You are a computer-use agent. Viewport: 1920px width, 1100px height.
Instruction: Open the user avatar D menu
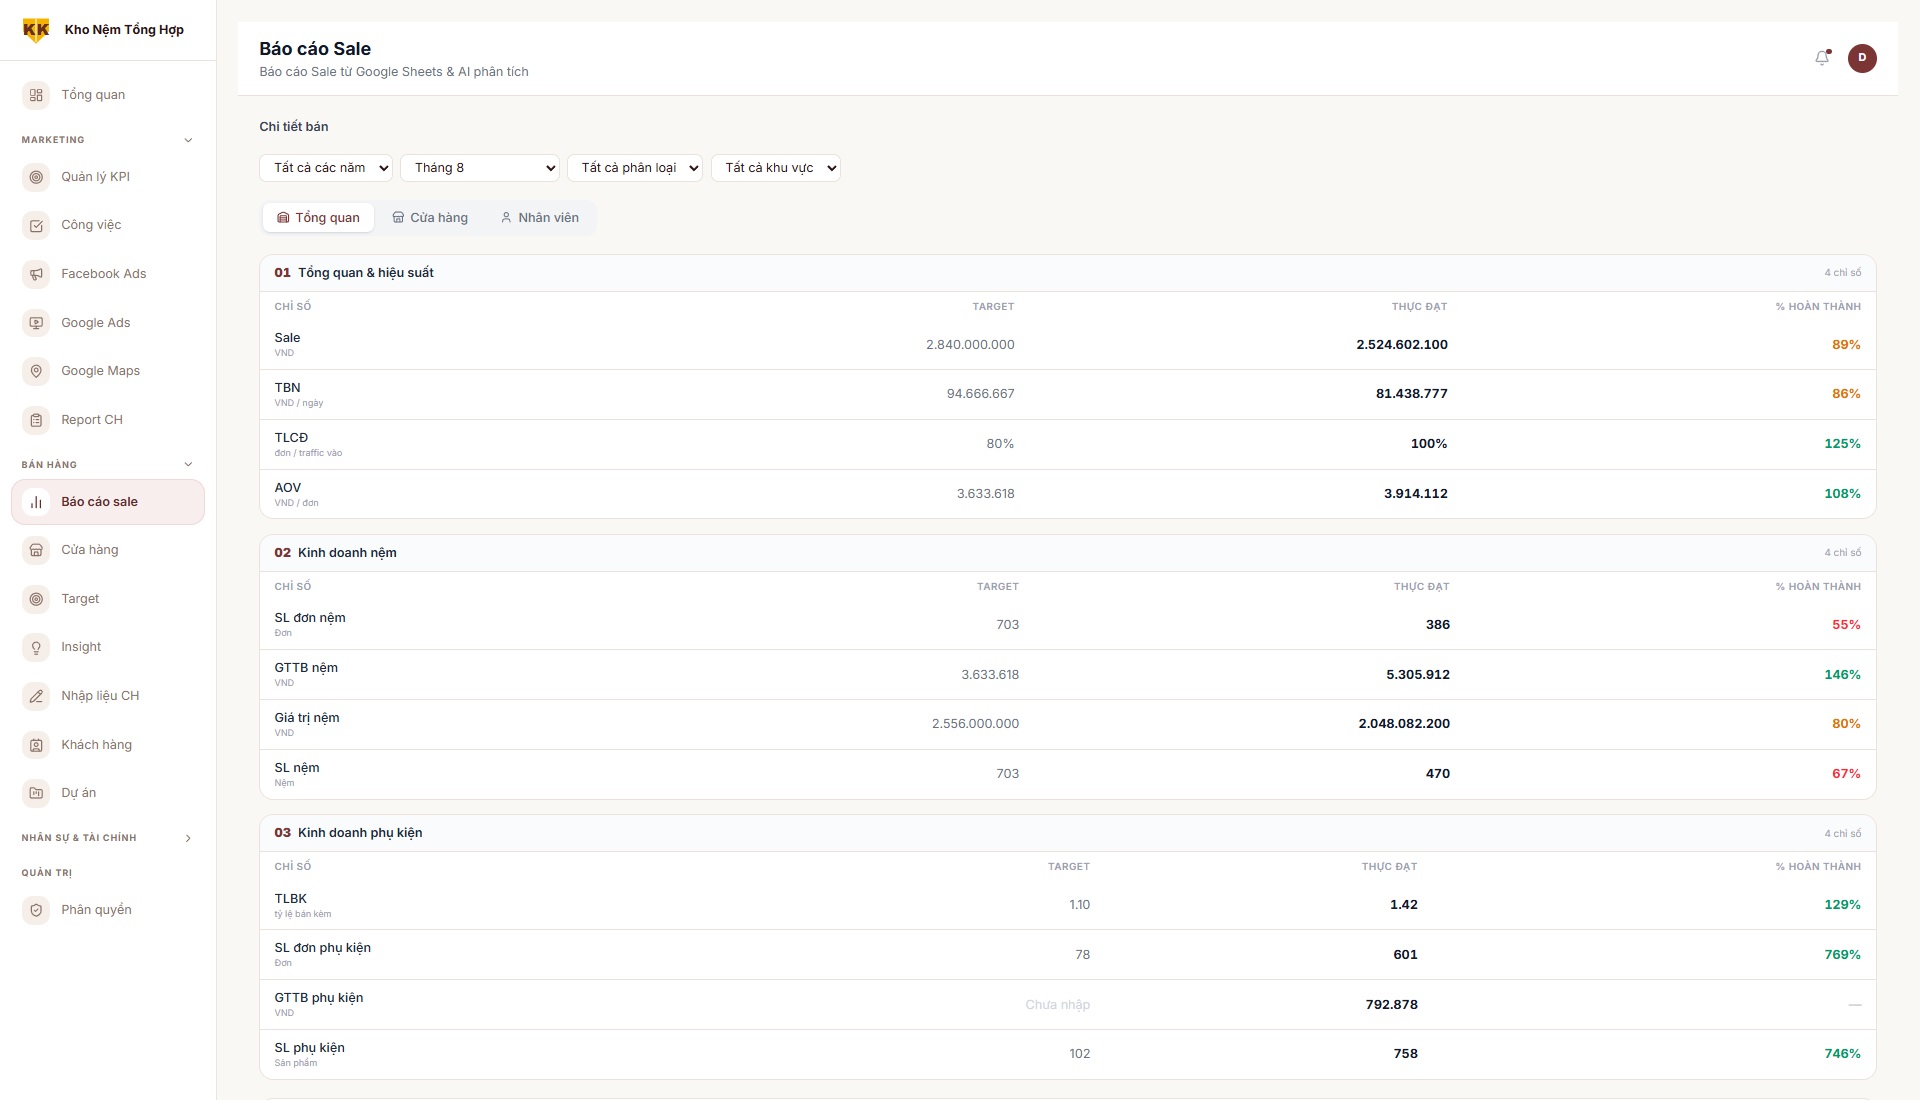(1862, 58)
